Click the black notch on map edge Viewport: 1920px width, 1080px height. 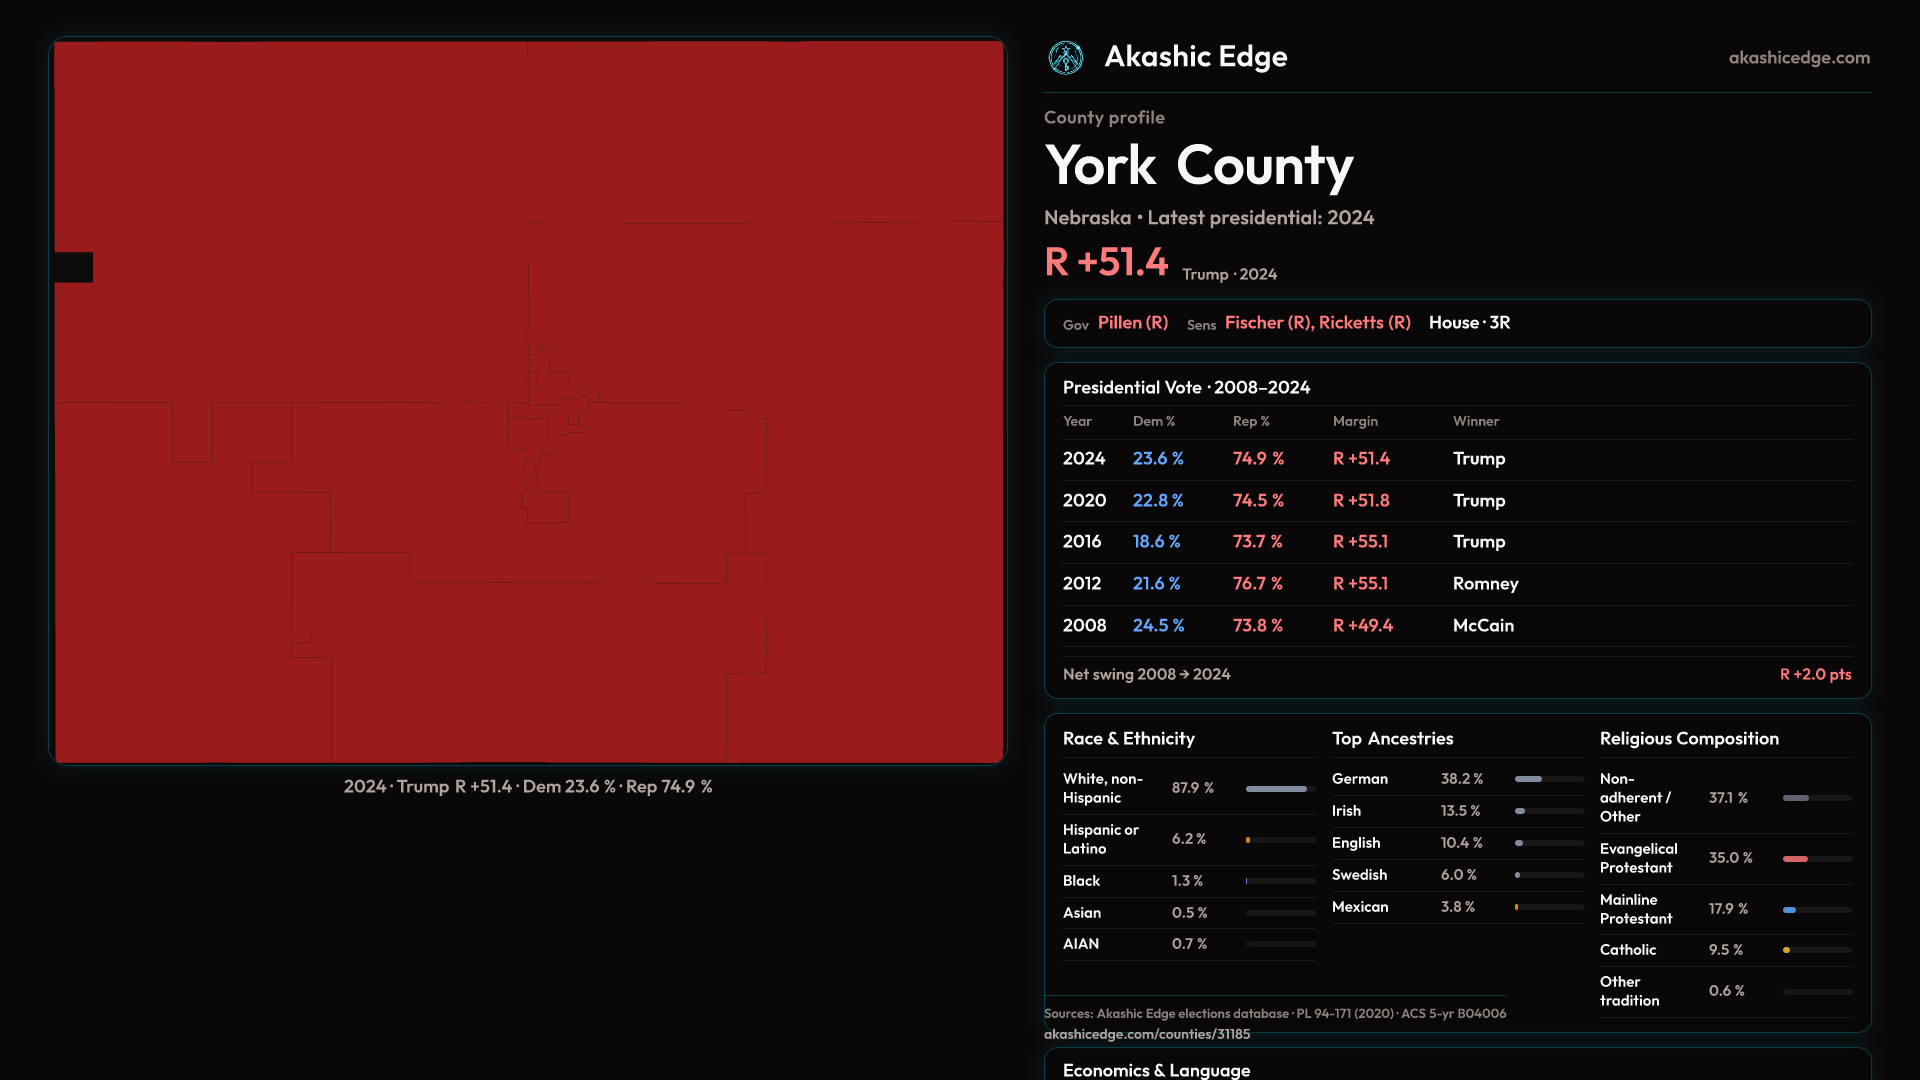point(73,267)
